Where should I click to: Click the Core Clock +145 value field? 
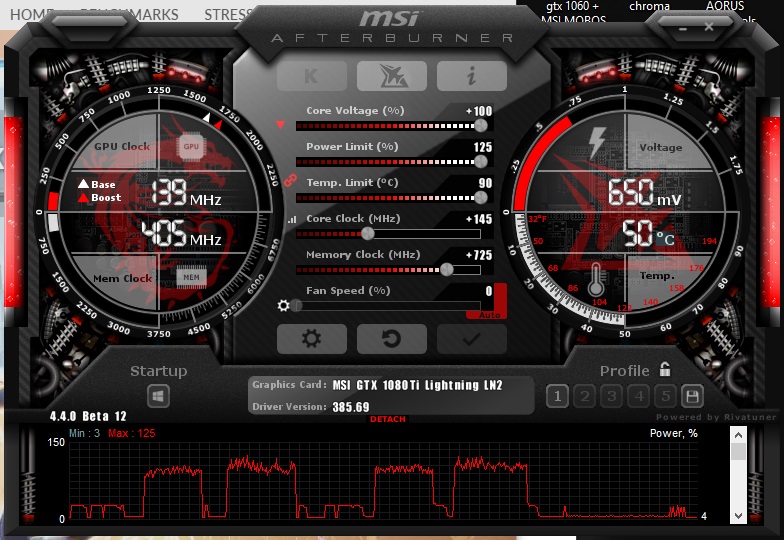click(478, 219)
